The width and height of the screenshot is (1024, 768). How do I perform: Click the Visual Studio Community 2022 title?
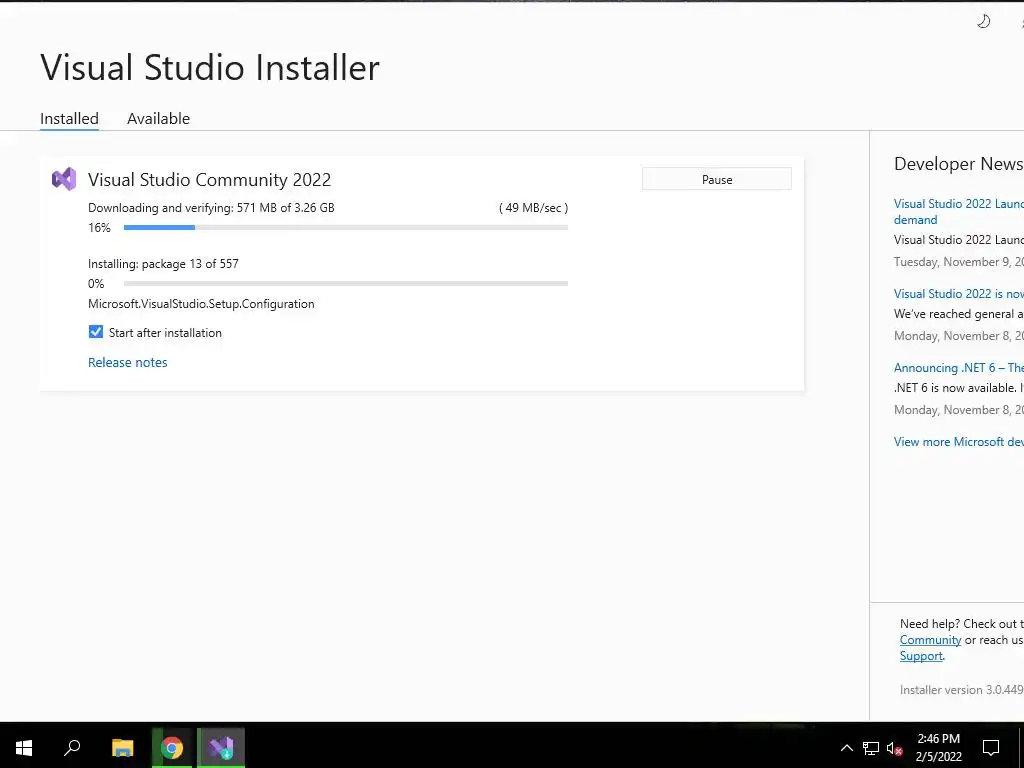point(210,180)
